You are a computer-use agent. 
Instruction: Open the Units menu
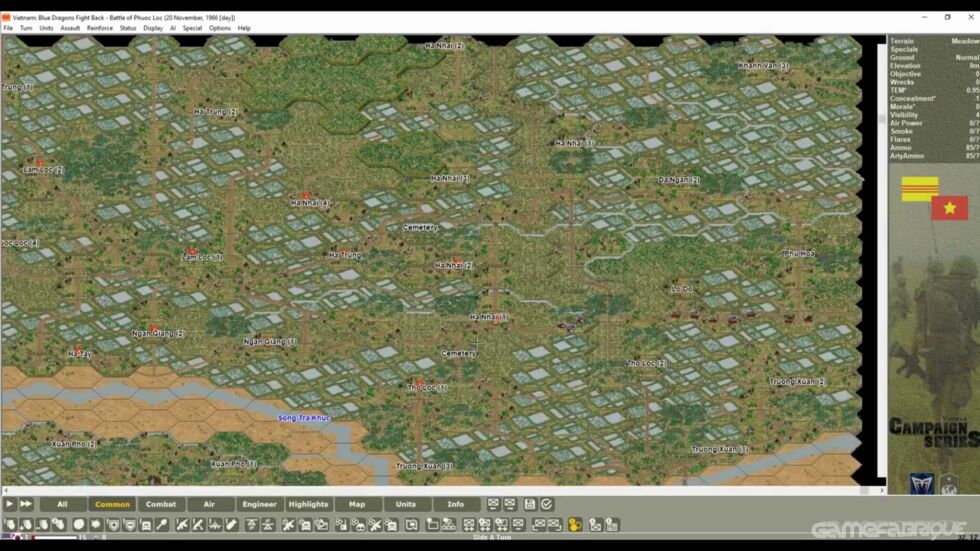click(x=46, y=28)
